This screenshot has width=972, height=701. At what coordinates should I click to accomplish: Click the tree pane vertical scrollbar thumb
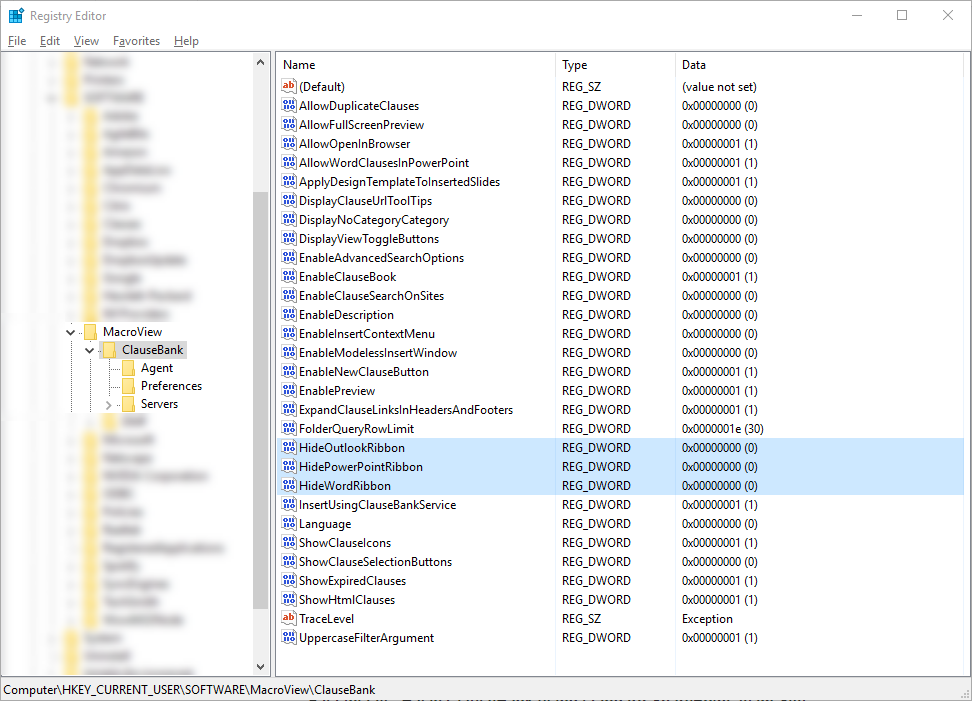point(260,400)
